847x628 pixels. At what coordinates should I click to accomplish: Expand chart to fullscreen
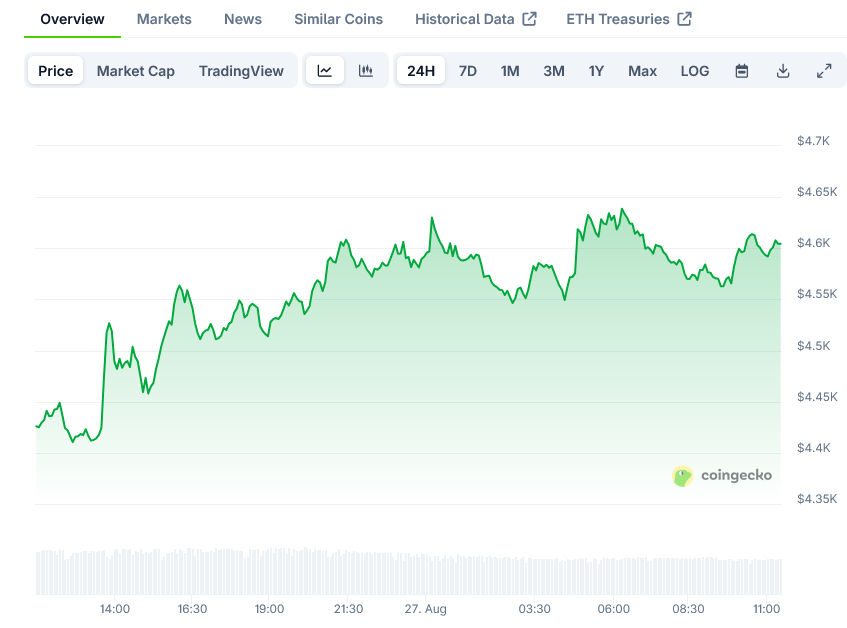[824, 71]
